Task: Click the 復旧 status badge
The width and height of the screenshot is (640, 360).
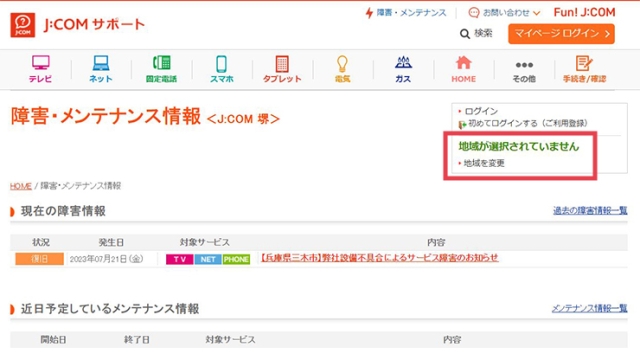Action: 40,259
